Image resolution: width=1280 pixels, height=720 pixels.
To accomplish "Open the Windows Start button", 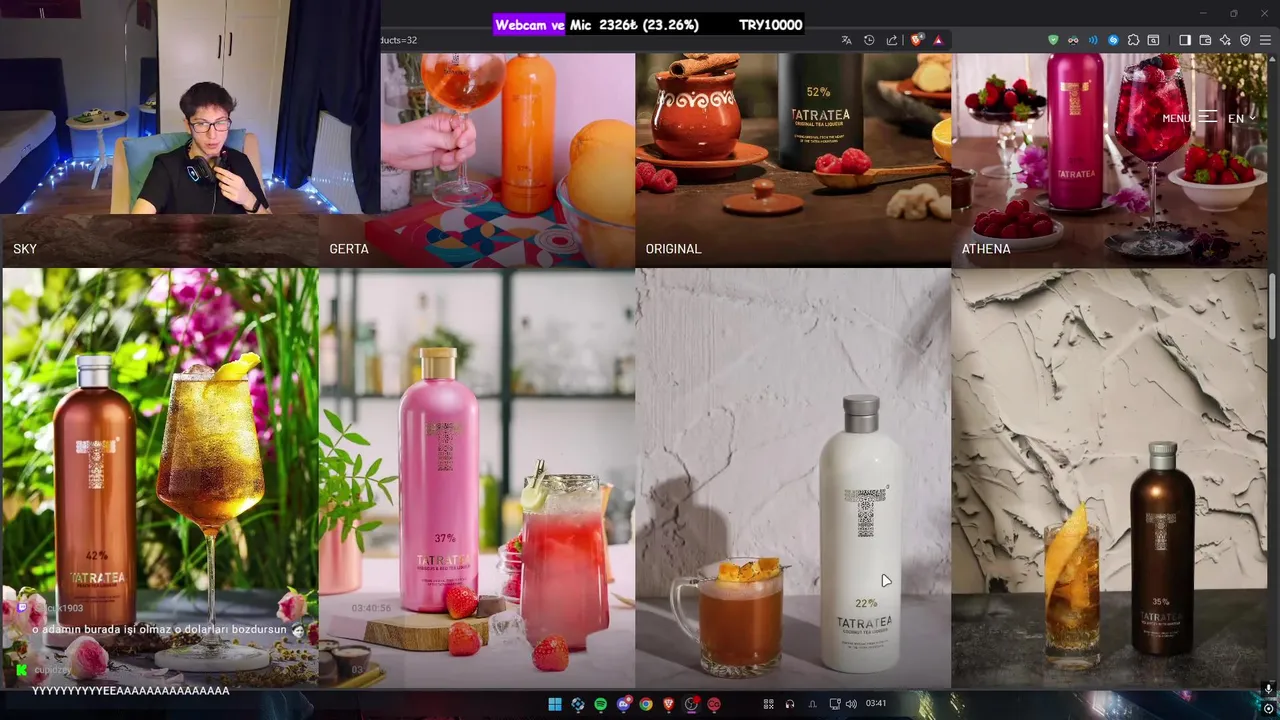I will pyautogui.click(x=554, y=704).
